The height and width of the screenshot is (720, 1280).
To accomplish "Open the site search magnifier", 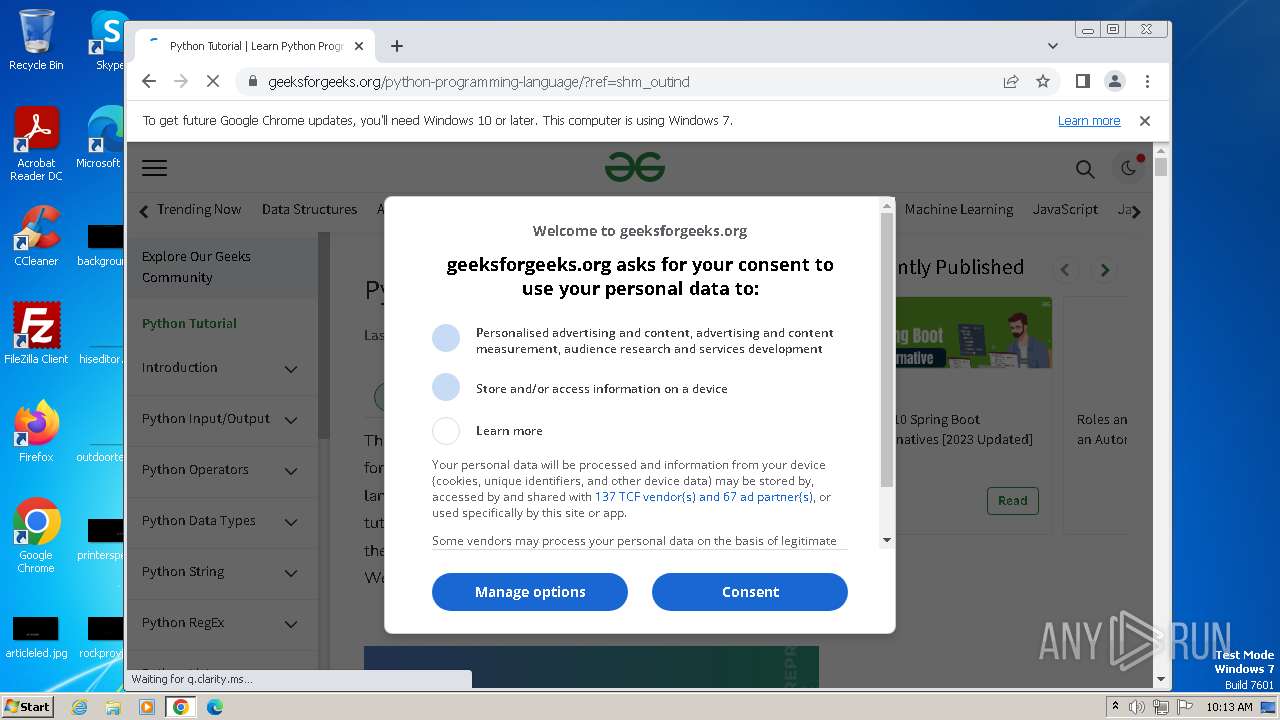I will click(1085, 169).
